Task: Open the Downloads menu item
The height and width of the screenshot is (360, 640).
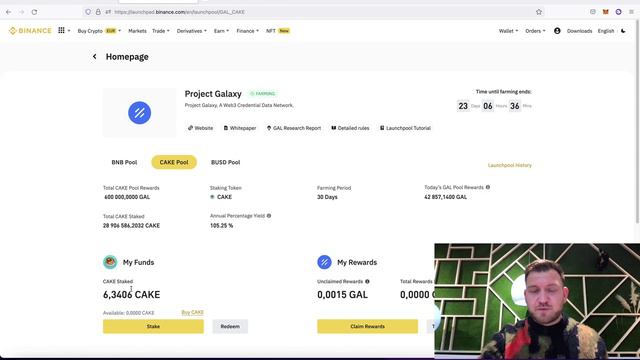Action: point(579,31)
